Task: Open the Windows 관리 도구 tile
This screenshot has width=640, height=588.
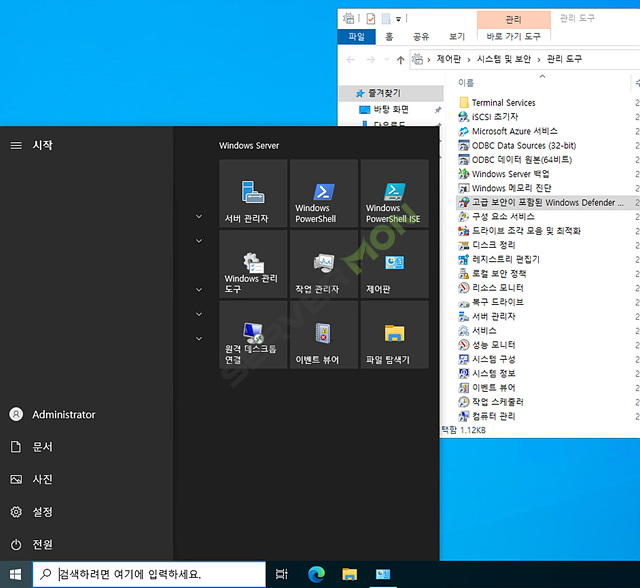Action: [x=253, y=264]
